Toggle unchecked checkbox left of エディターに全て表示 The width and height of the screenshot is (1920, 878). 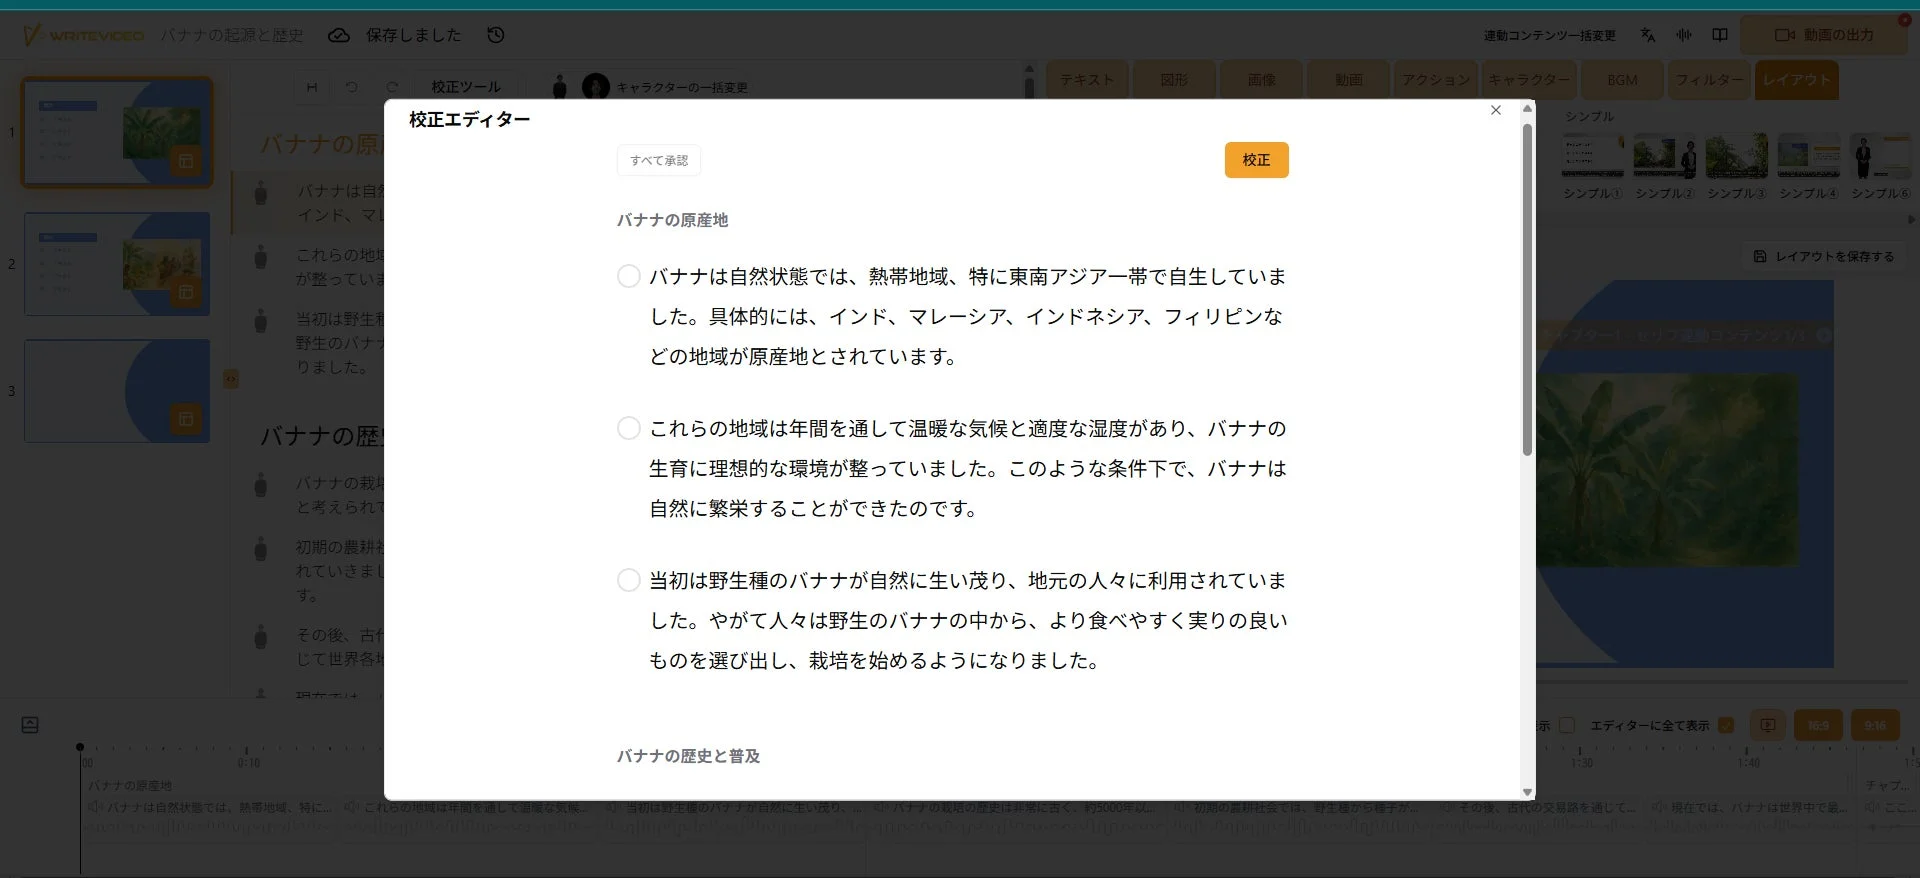pyautogui.click(x=1567, y=725)
